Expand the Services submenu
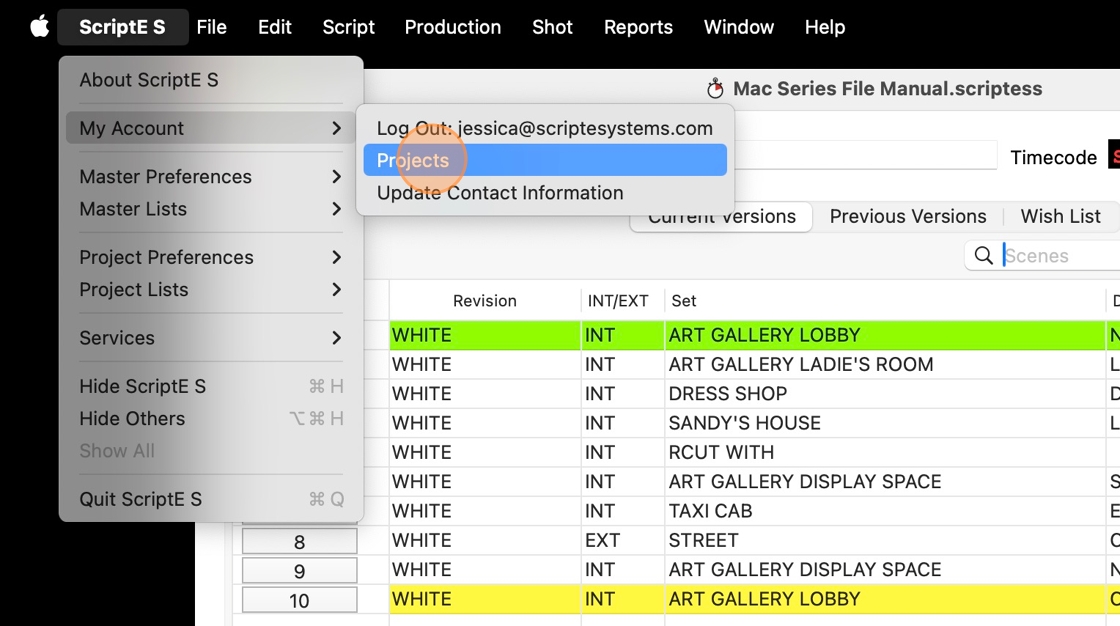This screenshot has height=626, width=1120. (211, 338)
